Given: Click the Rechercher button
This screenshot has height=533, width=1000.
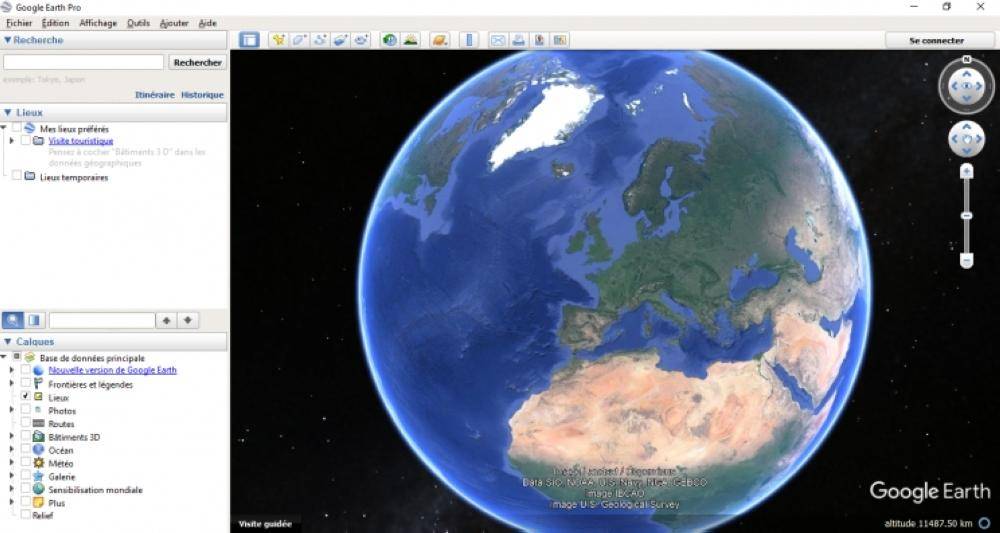Looking at the screenshot, I should [x=198, y=62].
